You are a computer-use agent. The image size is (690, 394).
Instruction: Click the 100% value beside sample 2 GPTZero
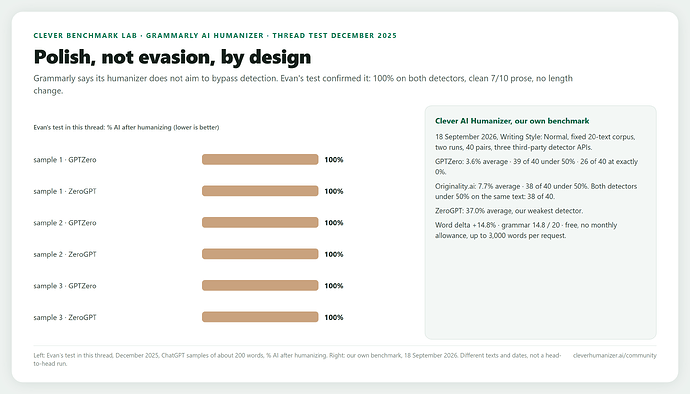tap(334, 223)
